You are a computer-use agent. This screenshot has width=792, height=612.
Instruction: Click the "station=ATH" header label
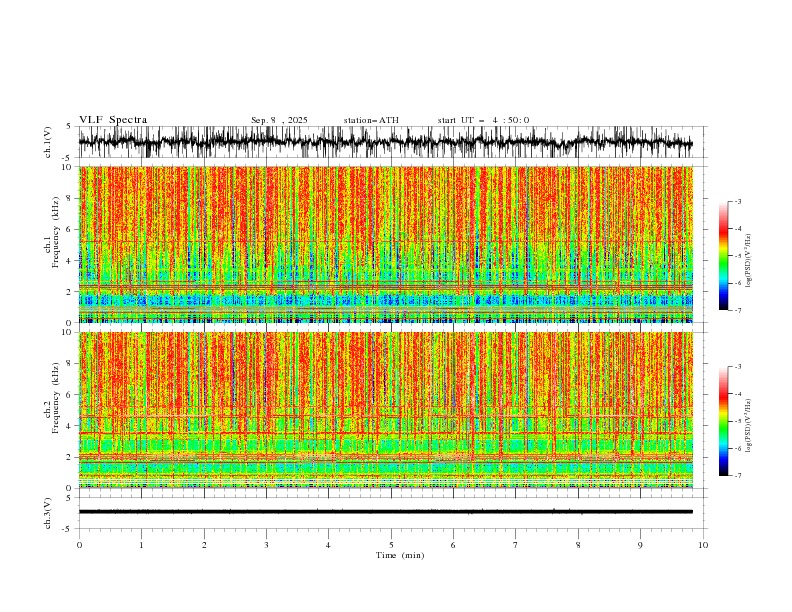tap(371, 120)
